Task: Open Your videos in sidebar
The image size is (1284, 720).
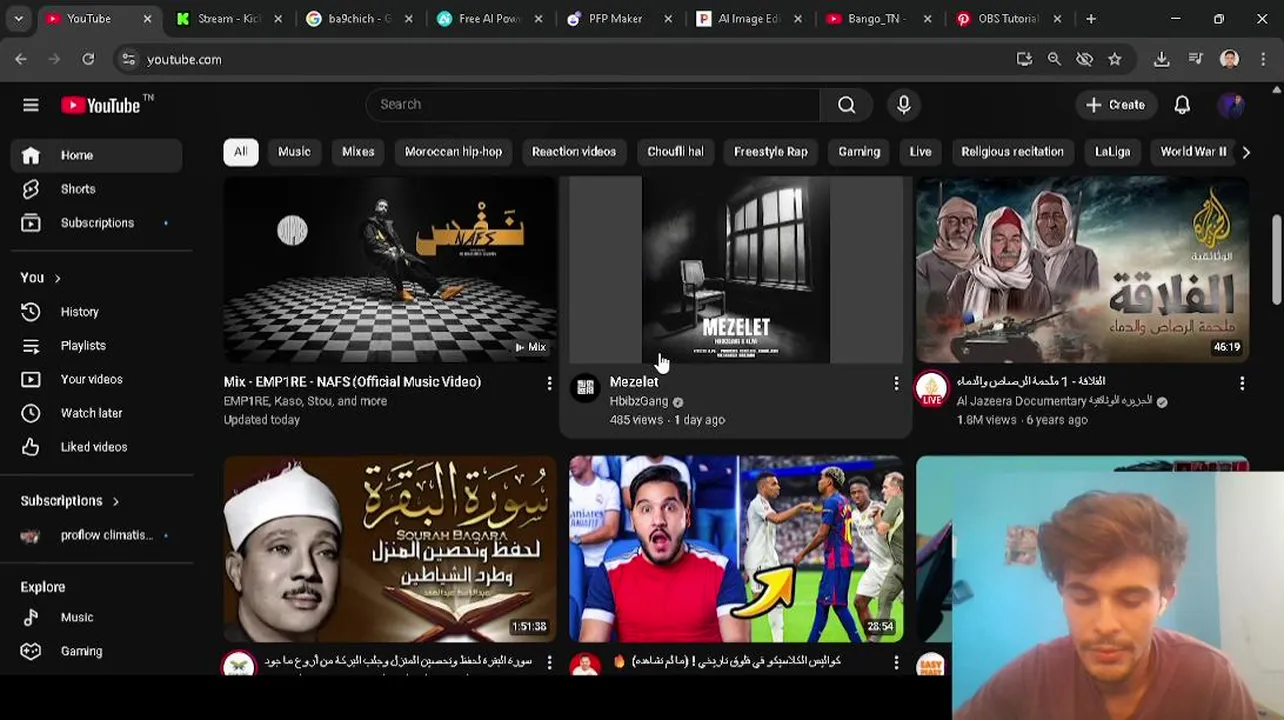Action: [x=97, y=380]
